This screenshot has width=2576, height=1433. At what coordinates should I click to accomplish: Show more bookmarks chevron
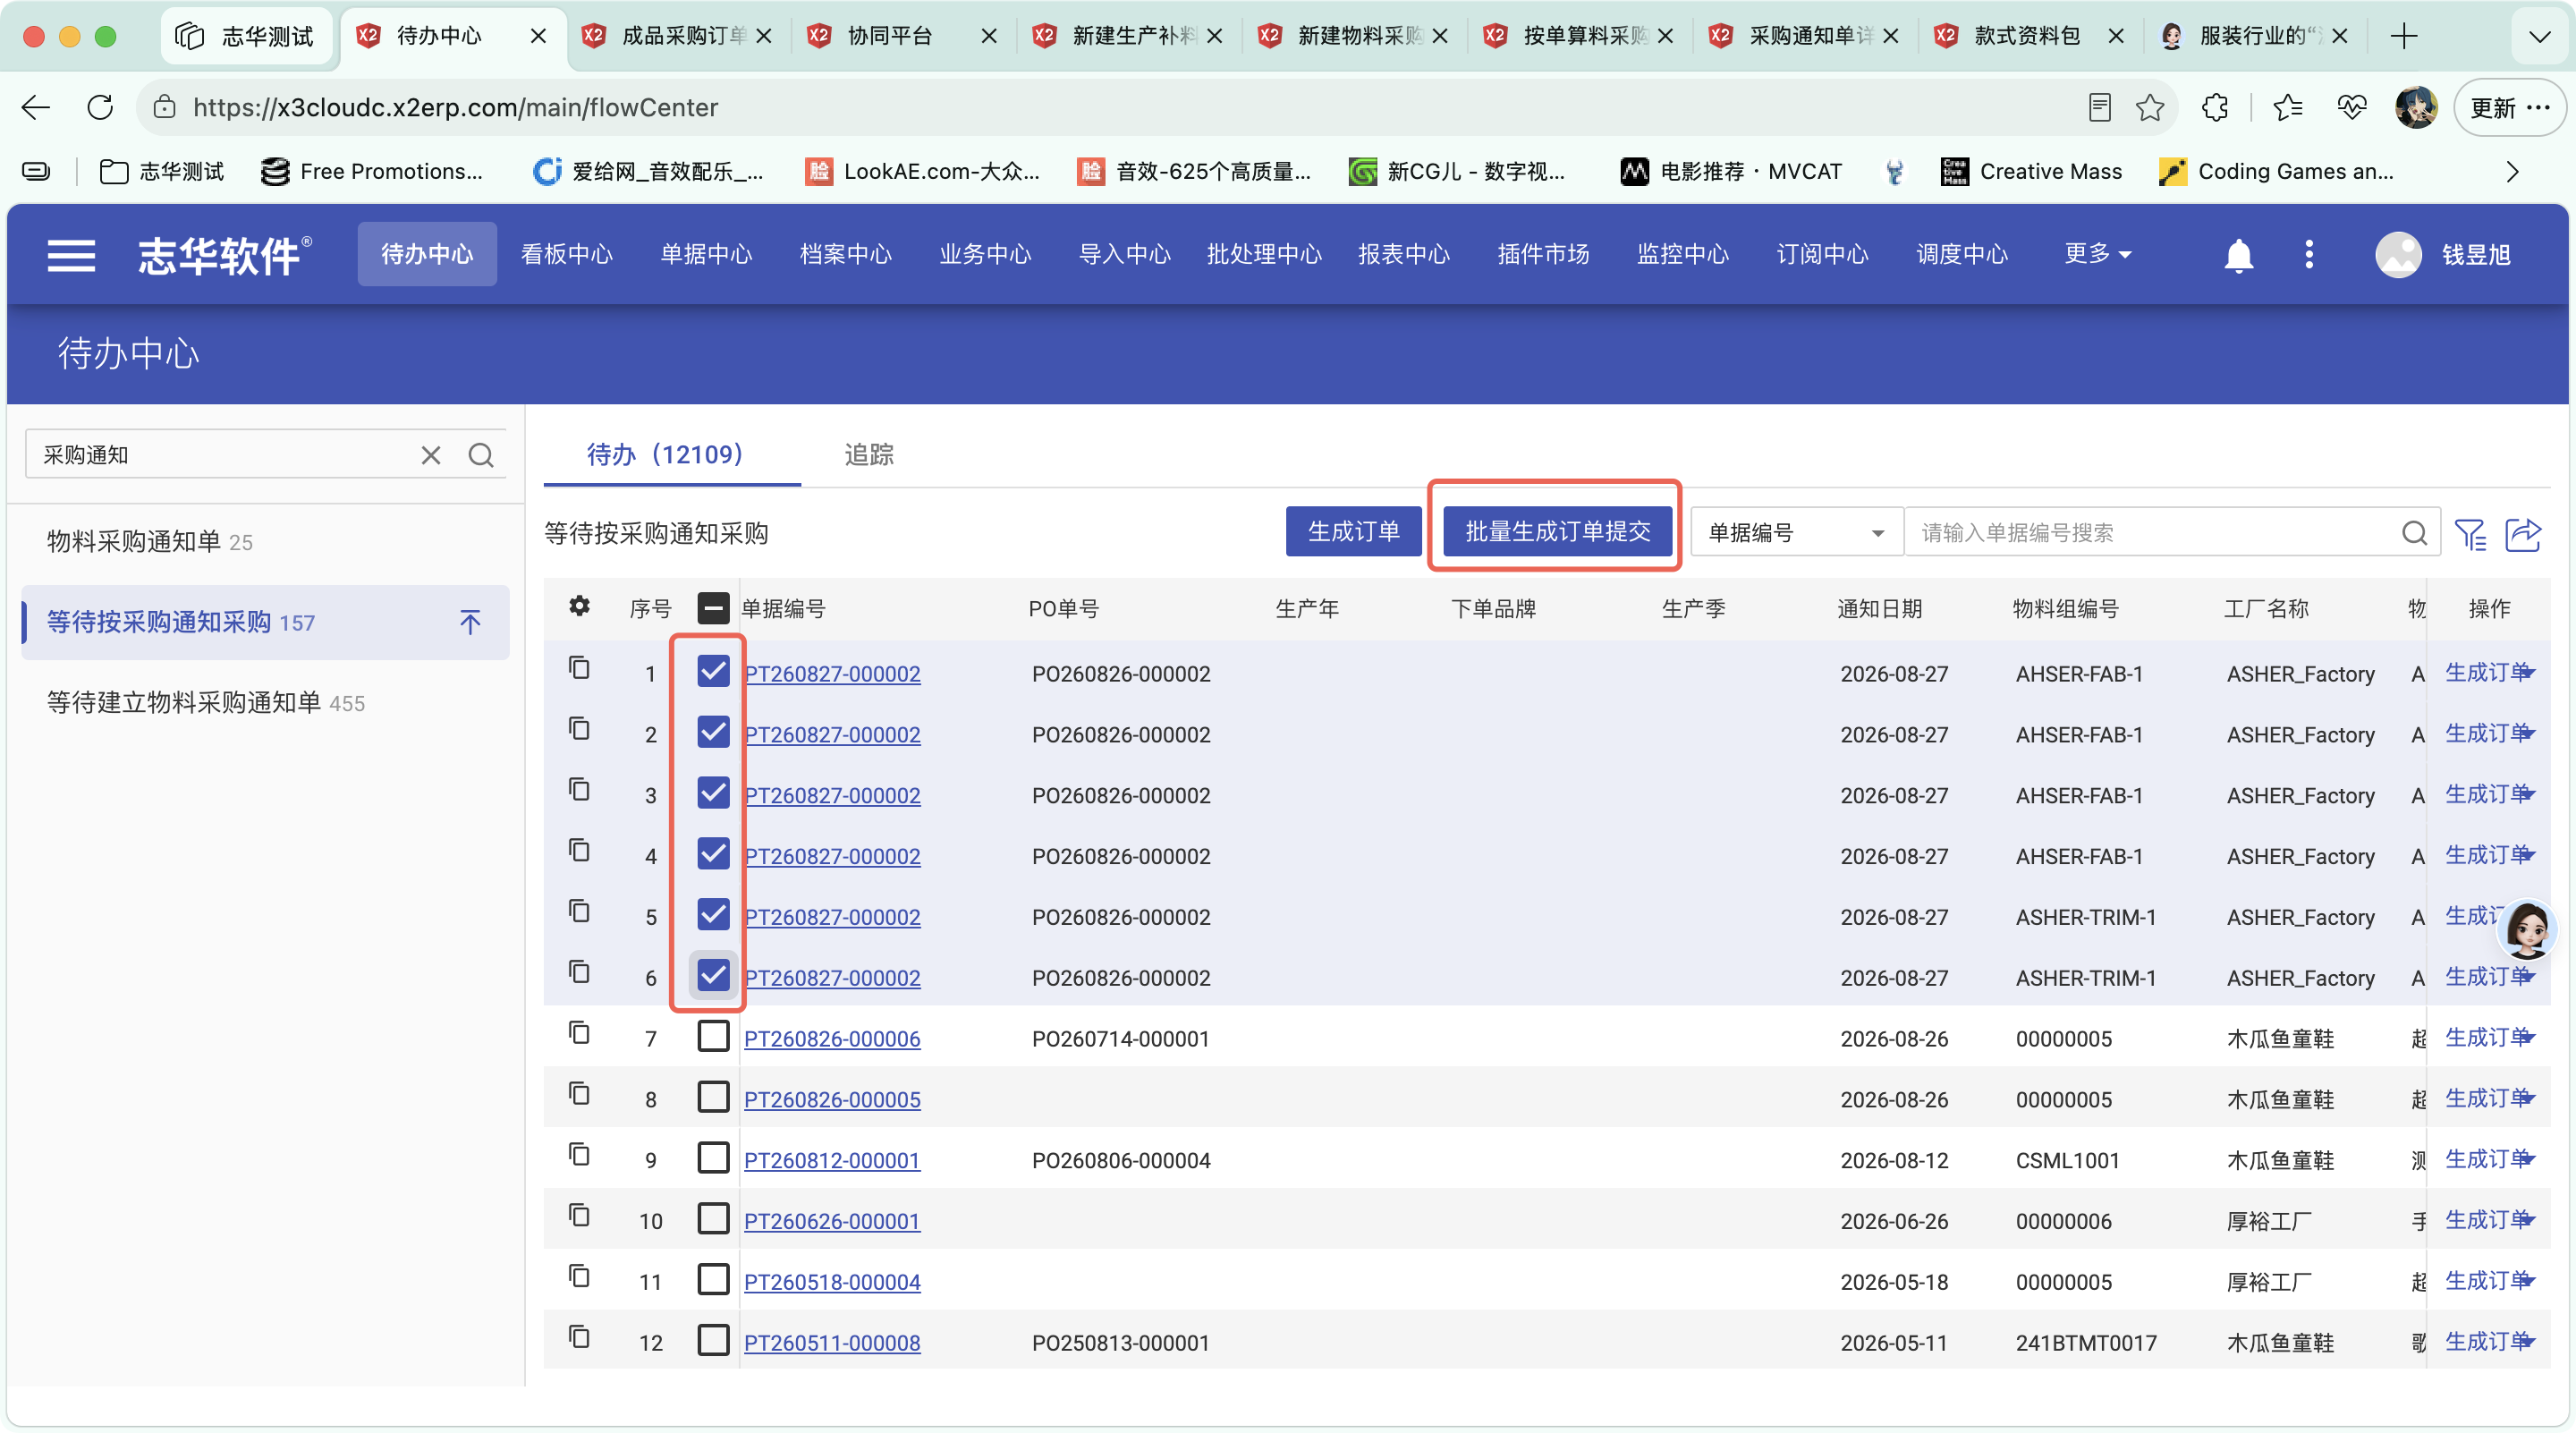coord(2513,172)
